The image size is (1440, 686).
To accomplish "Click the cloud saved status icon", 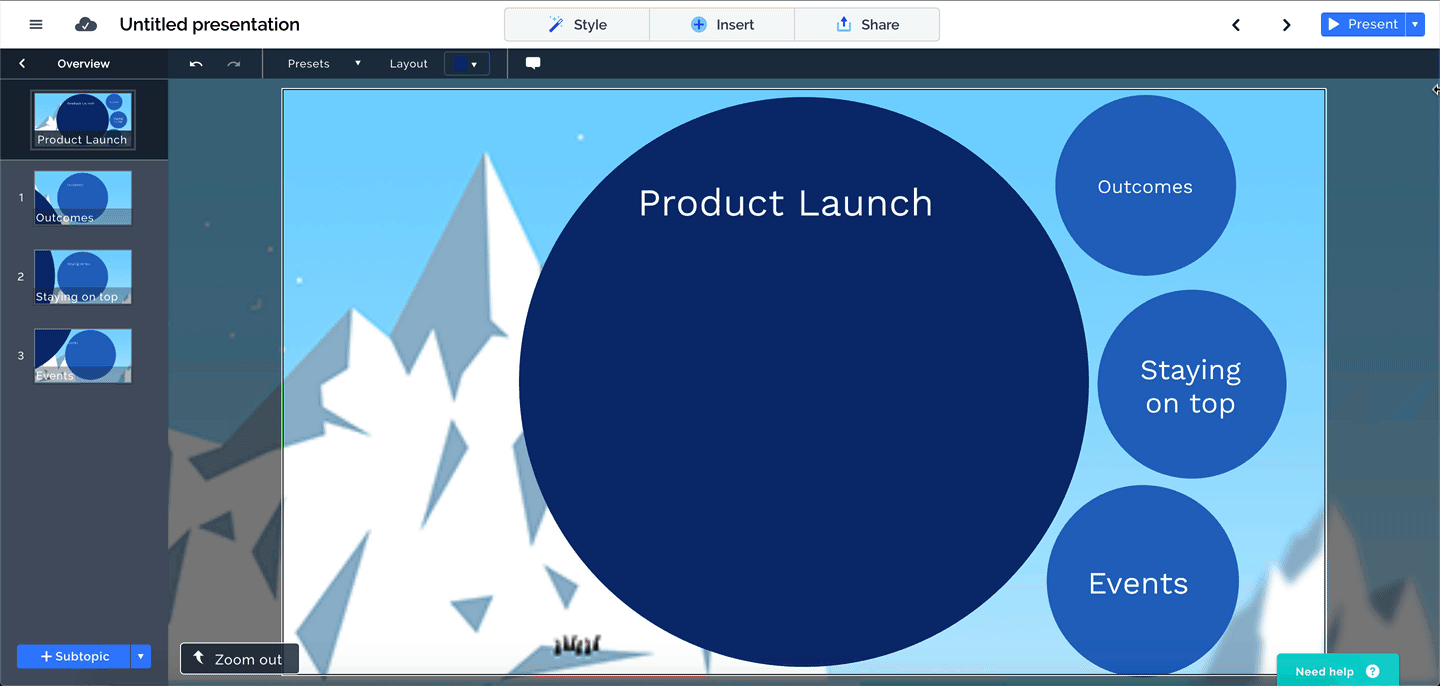I will [86, 24].
